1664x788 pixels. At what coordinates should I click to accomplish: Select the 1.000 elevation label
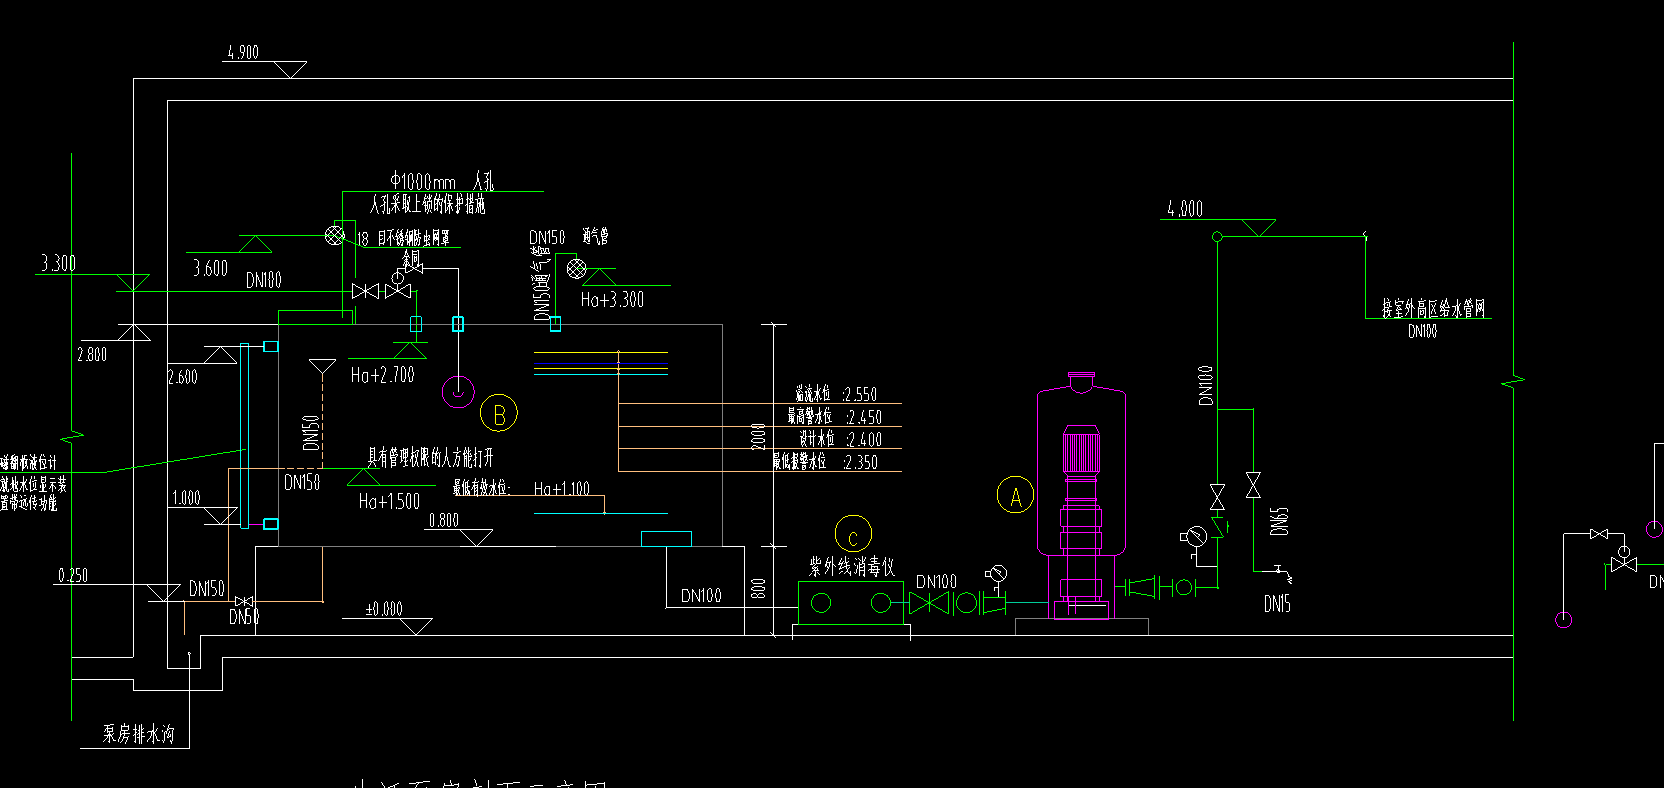(186, 497)
